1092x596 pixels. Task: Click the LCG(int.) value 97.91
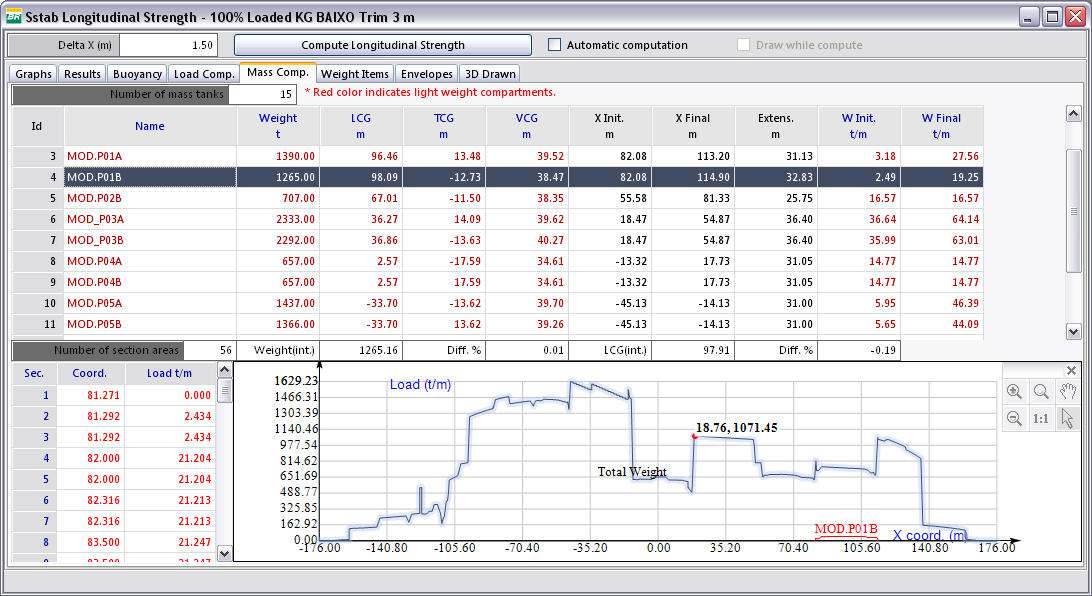(692, 350)
